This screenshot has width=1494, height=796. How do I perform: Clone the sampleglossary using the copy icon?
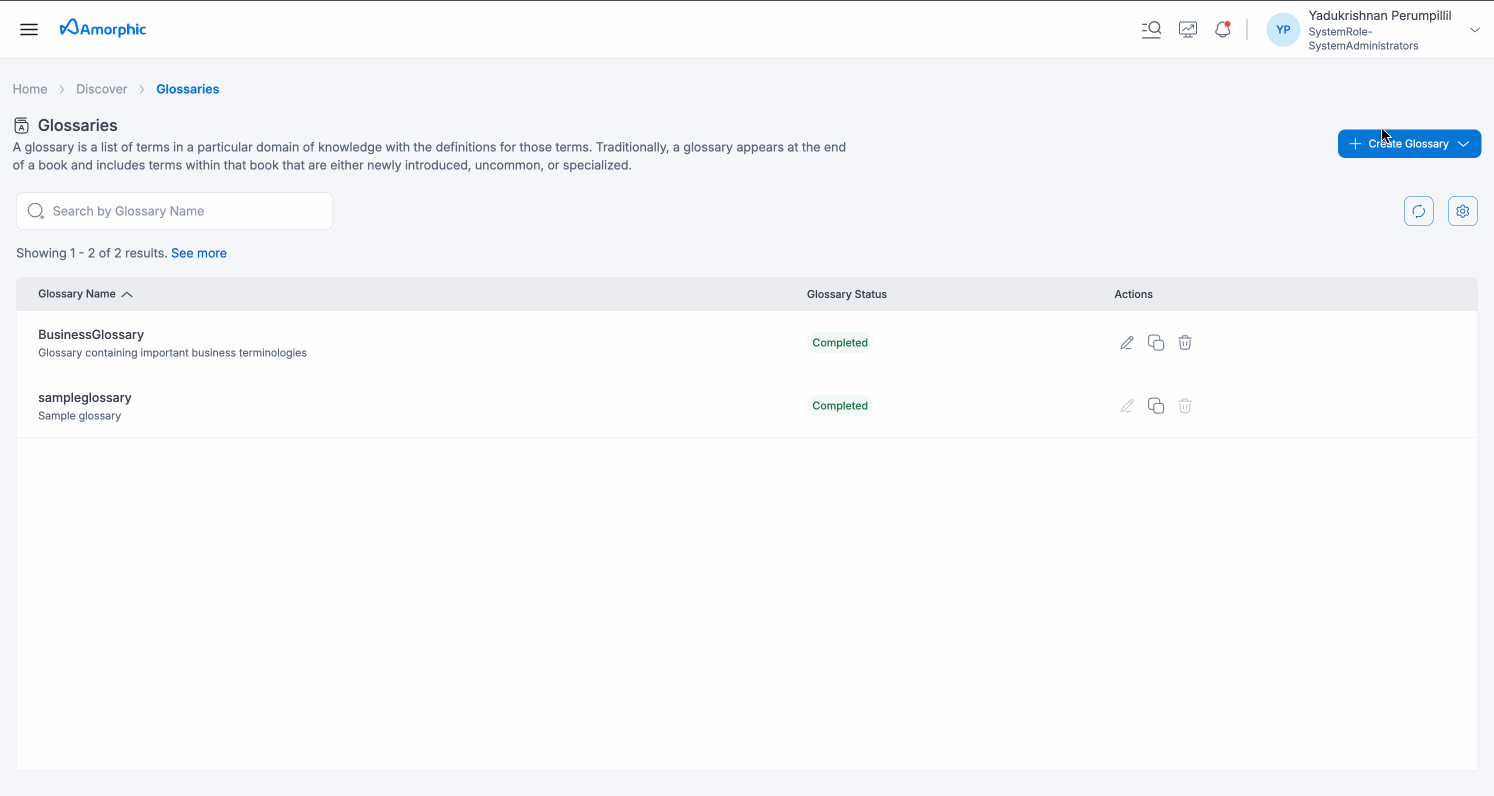tap(1156, 405)
